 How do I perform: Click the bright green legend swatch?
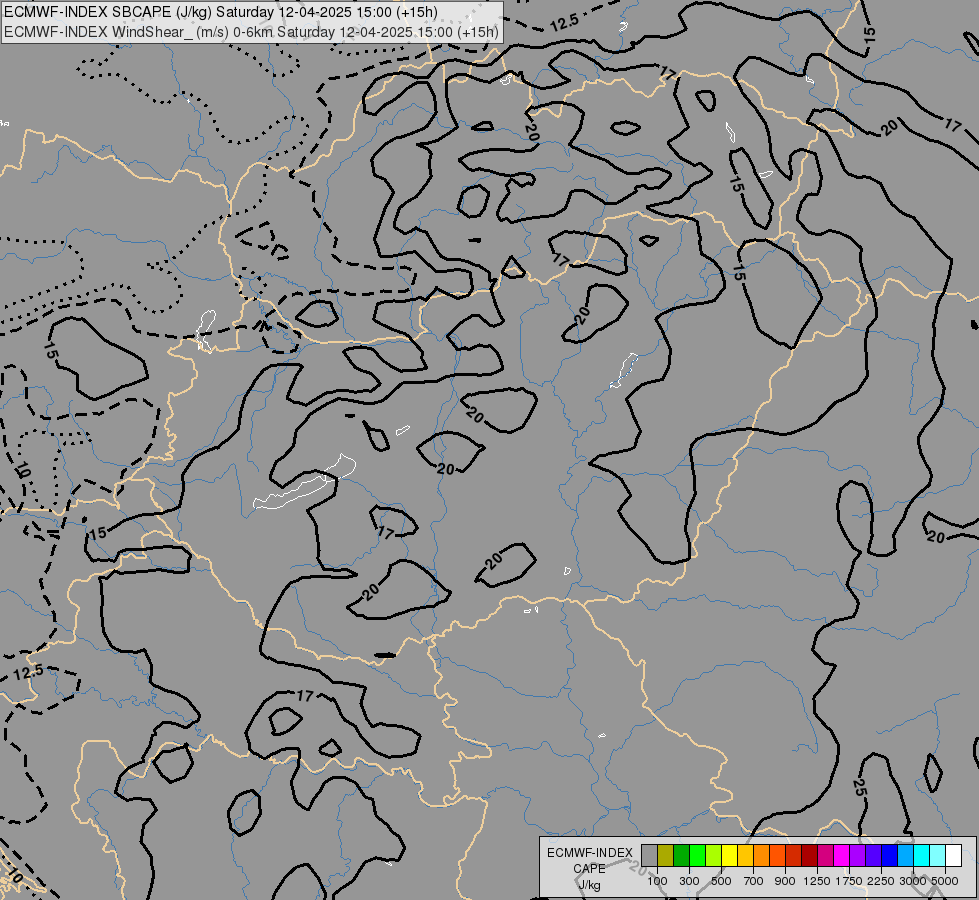(697, 856)
